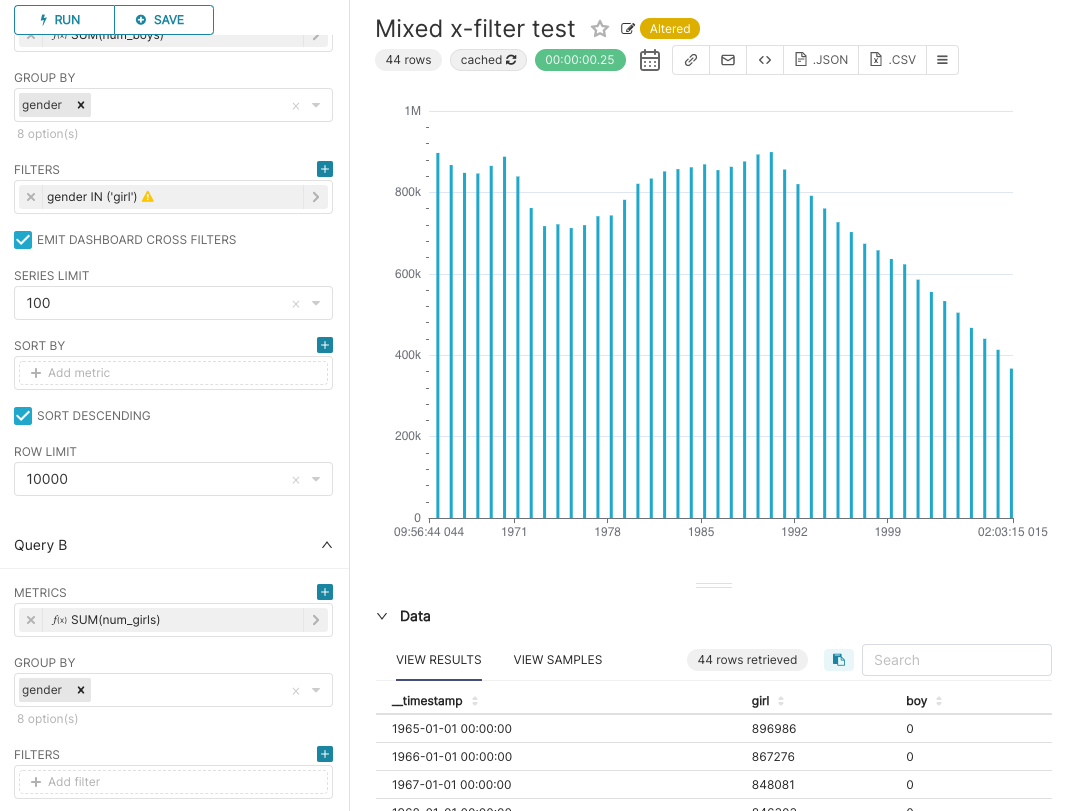Open the calendar schedule icon
Screen dimensions: 1069x811
[650, 60]
